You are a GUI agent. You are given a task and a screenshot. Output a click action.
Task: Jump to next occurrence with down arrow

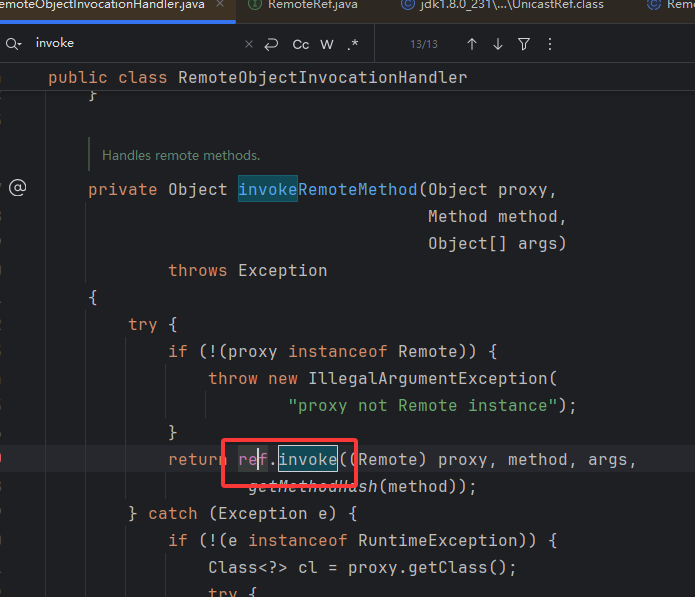[x=498, y=44]
